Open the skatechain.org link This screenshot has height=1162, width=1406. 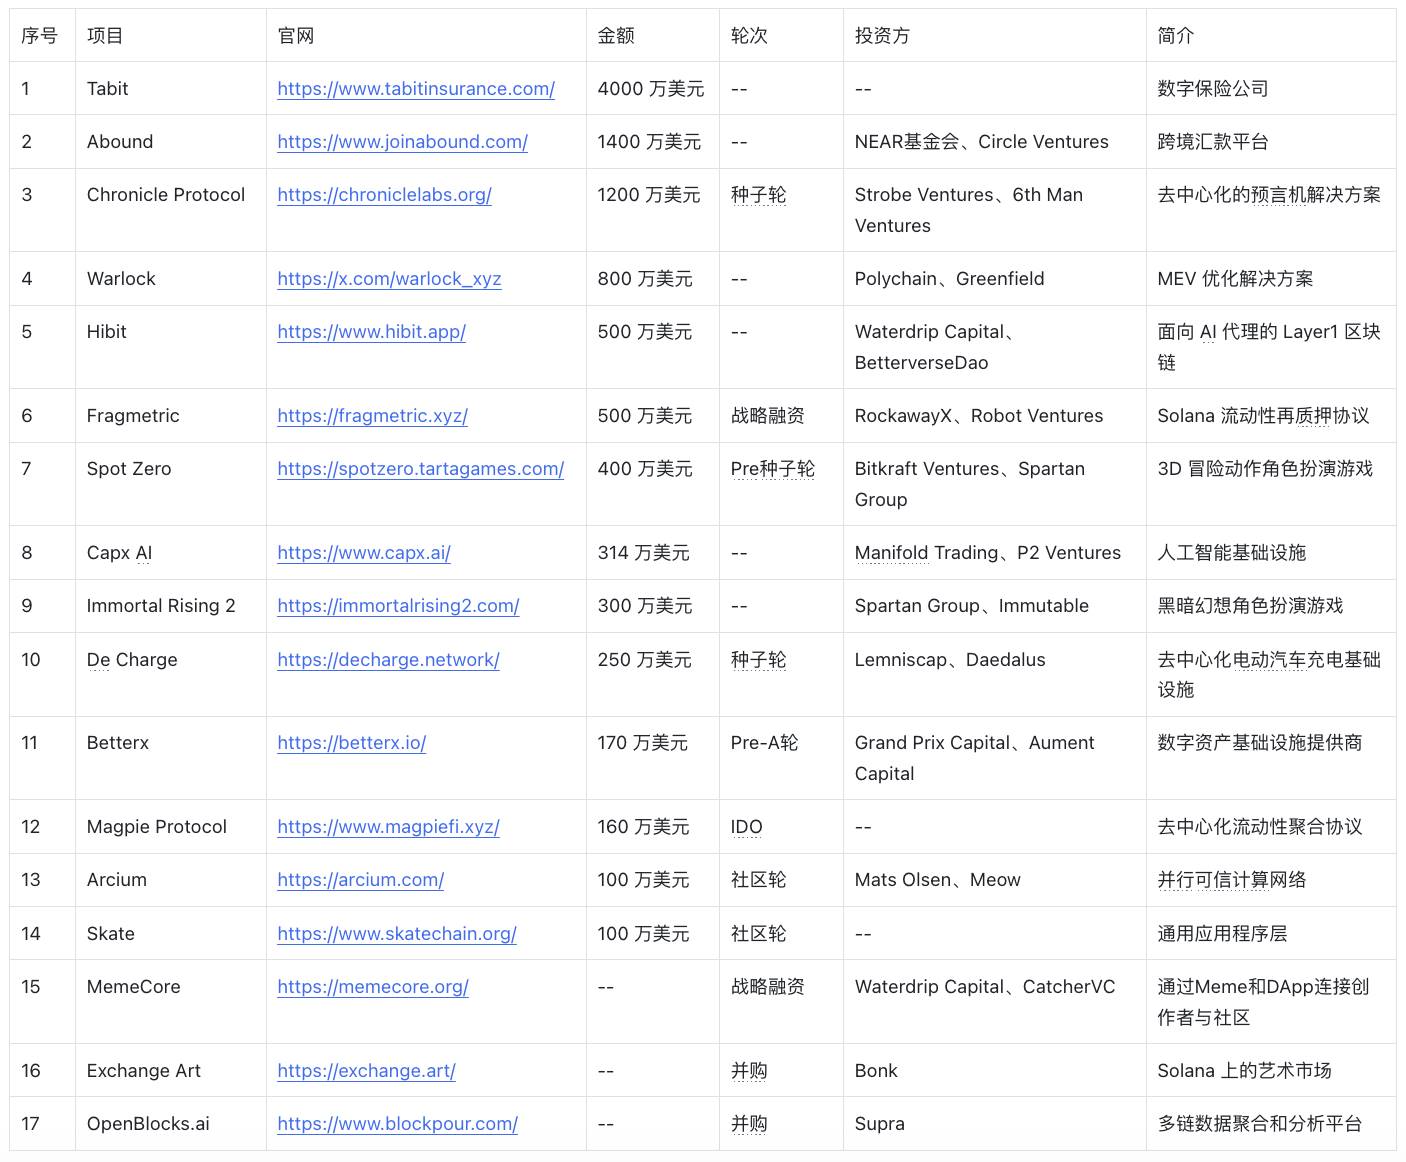[396, 934]
